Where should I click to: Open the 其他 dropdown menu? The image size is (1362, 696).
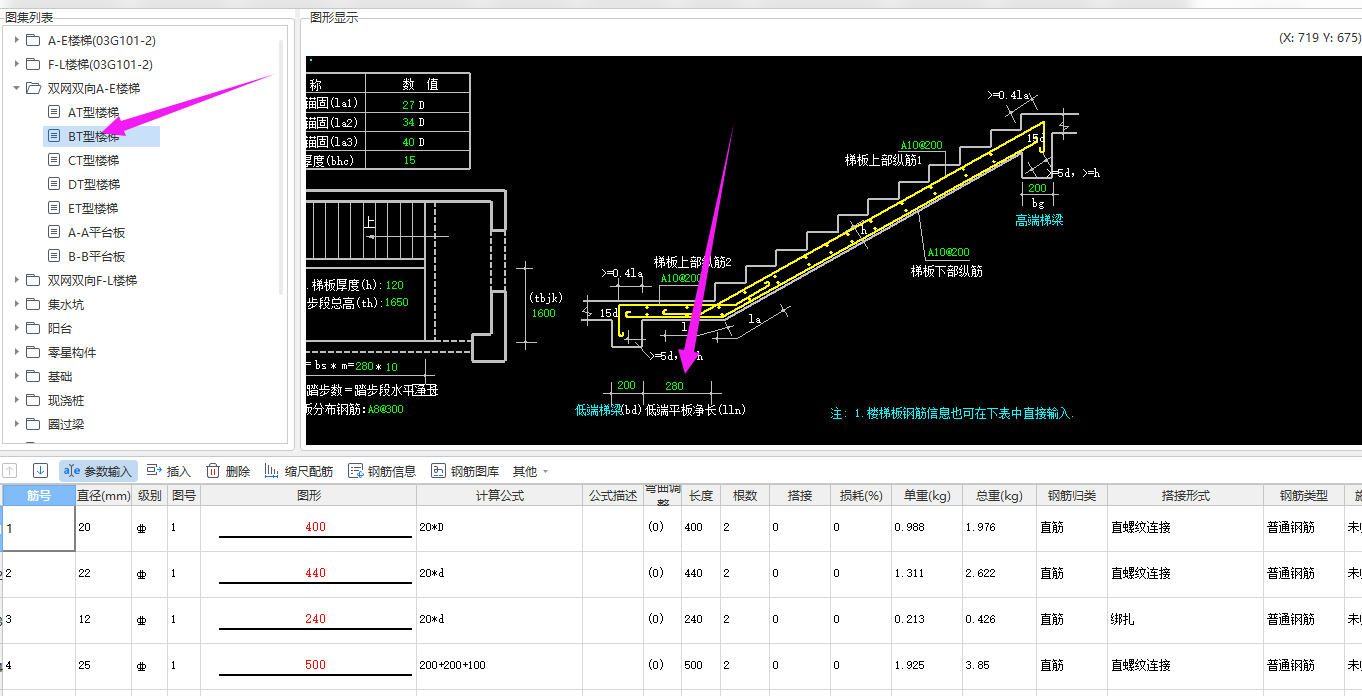(530, 471)
